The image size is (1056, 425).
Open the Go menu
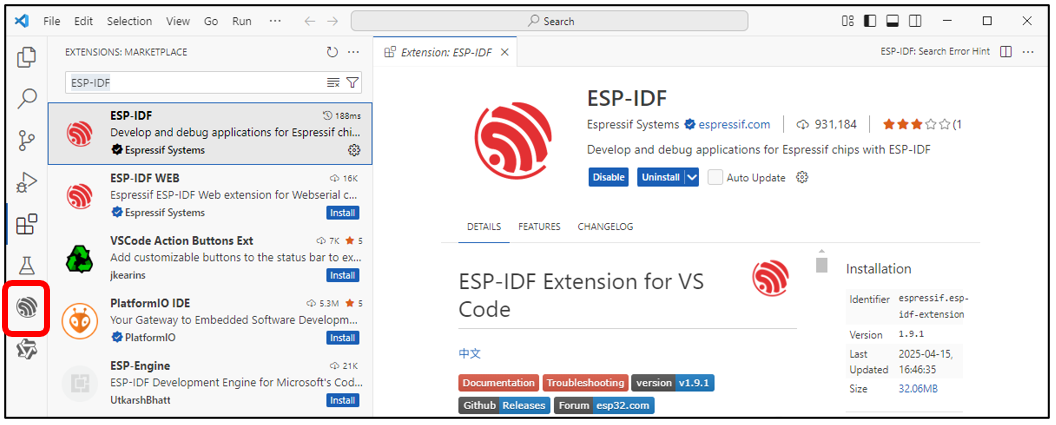(211, 21)
